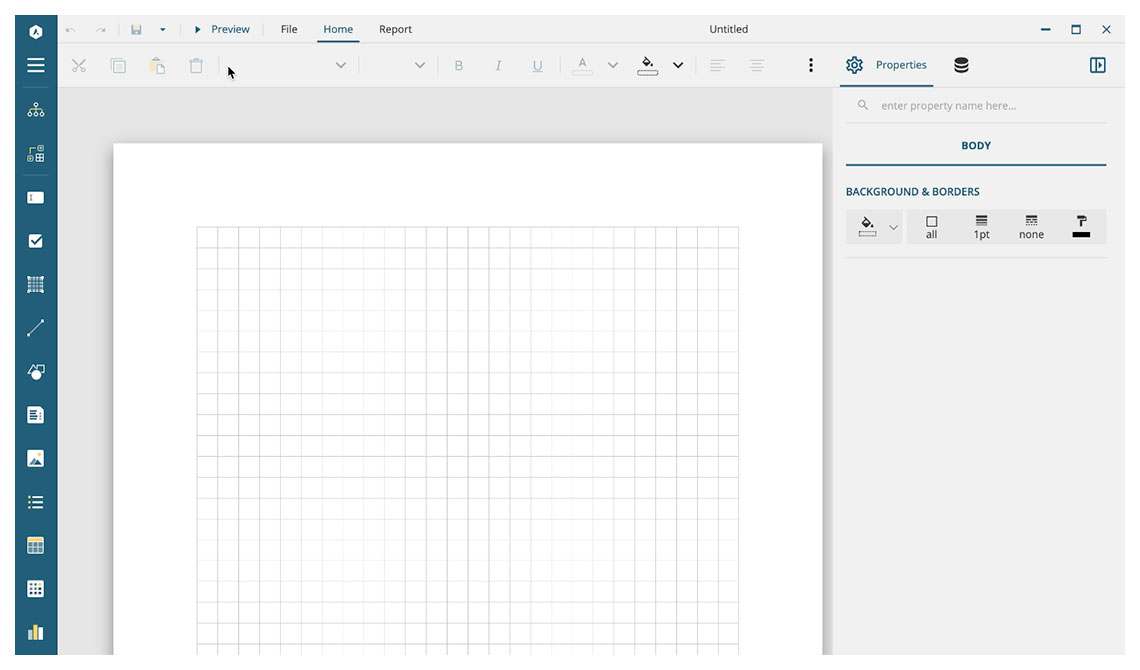Click the Undo arrow icon
Viewport: 1140px width, 670px height.
[x=71, y=30]
